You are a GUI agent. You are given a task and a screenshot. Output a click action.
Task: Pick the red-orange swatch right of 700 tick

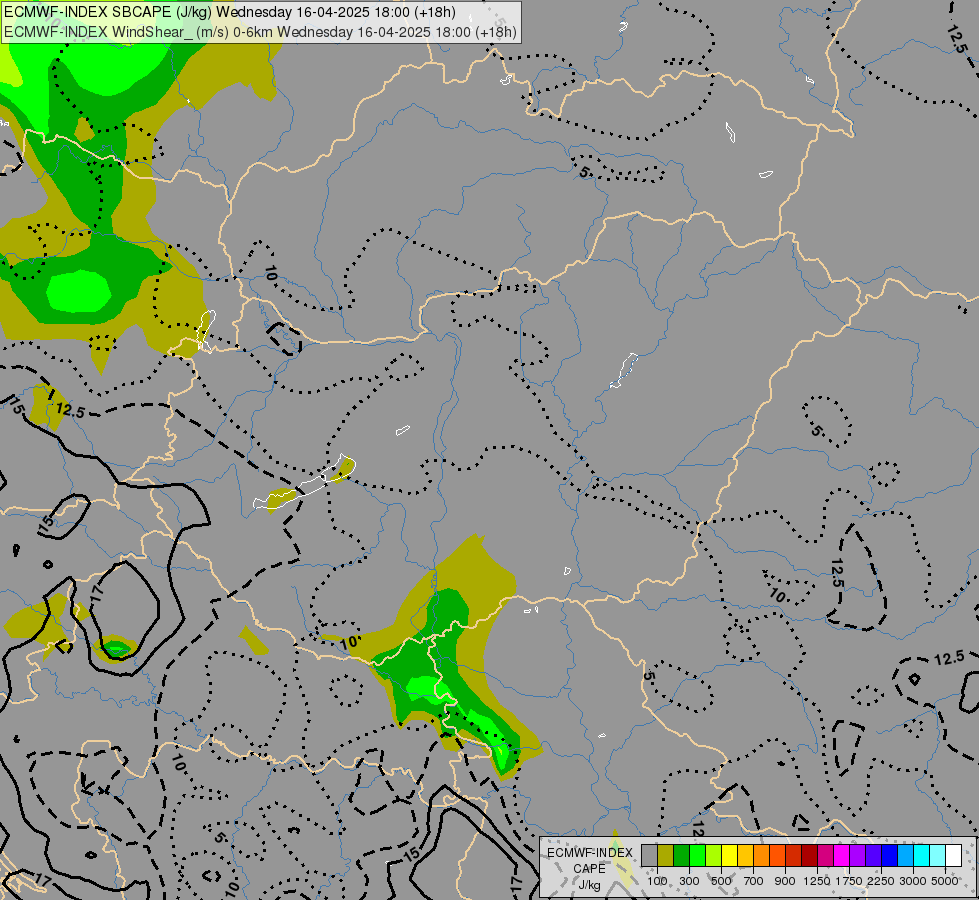coord(777,856)
